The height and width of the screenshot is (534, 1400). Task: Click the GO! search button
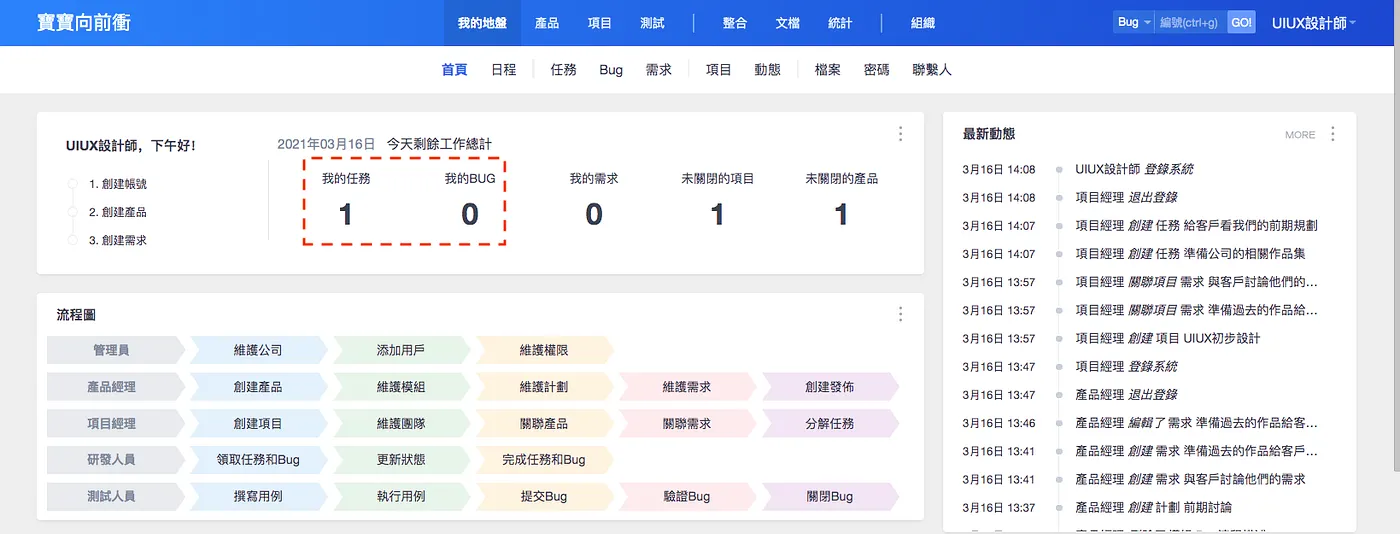(x=1241, y=22)
